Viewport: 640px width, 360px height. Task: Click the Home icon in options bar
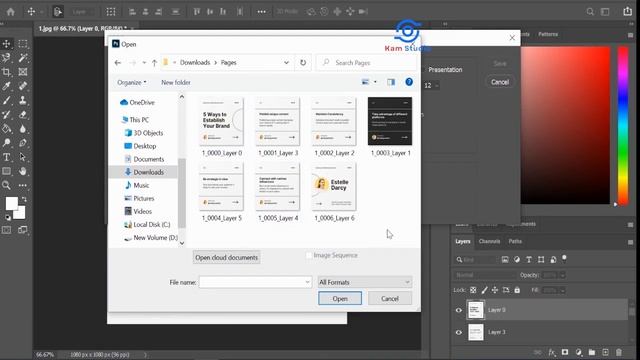click(x=11, y=12)
